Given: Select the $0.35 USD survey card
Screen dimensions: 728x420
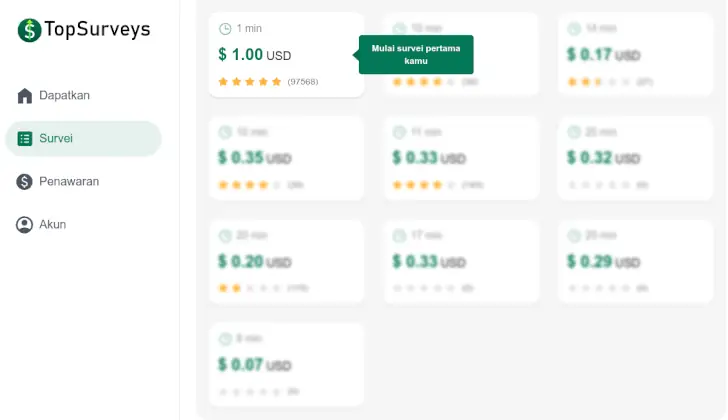Looking at the screenshot, I should click(x=286, y=158).
